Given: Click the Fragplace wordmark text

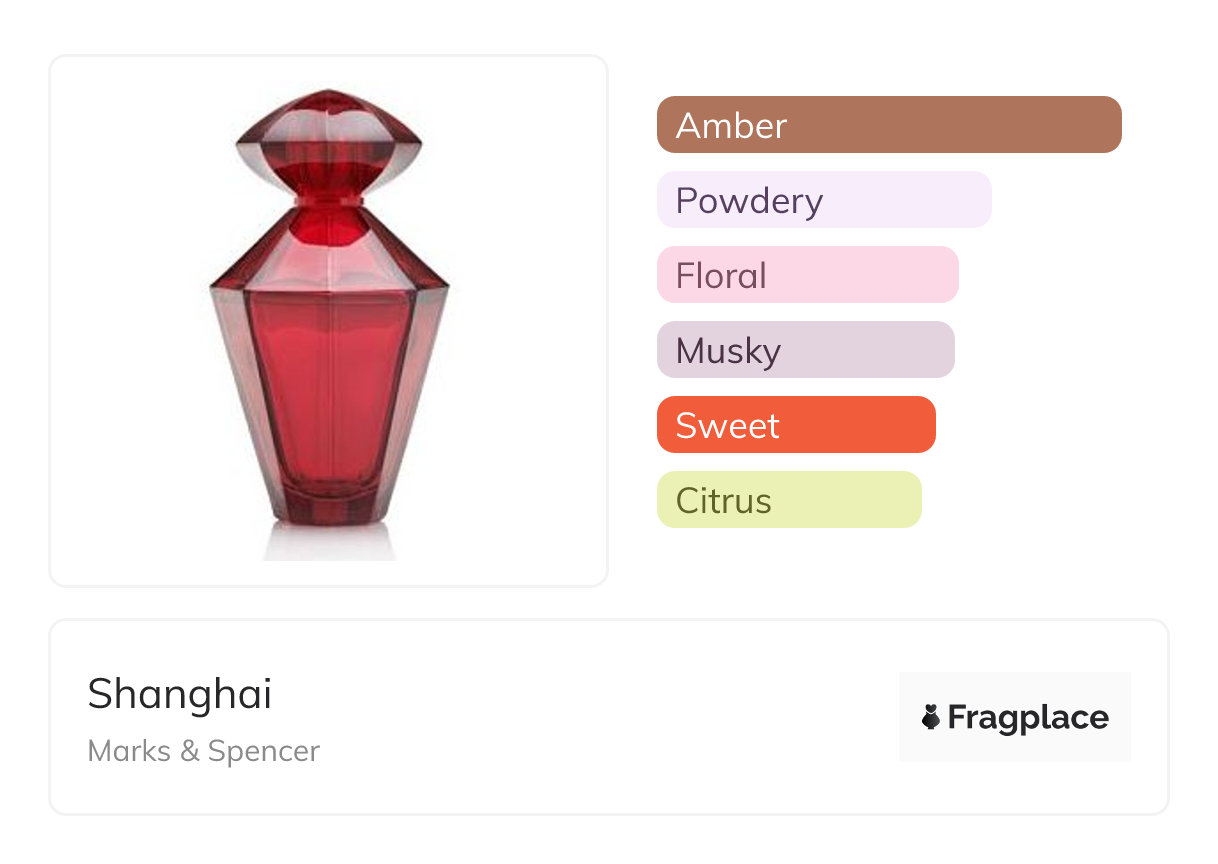Looking at the screenshot, I should pos(1028,717).
